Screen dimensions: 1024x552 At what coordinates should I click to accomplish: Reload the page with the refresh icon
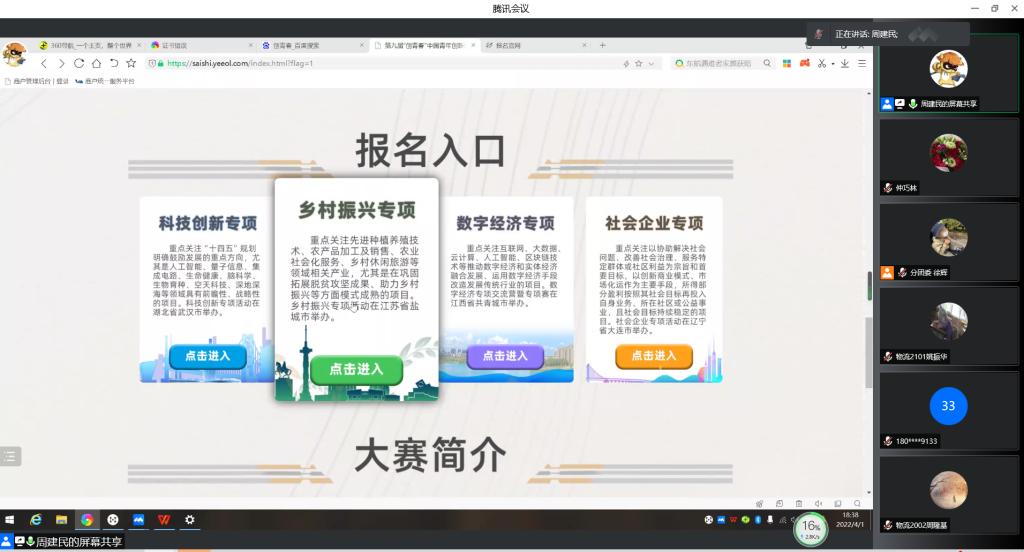(79, 63)
